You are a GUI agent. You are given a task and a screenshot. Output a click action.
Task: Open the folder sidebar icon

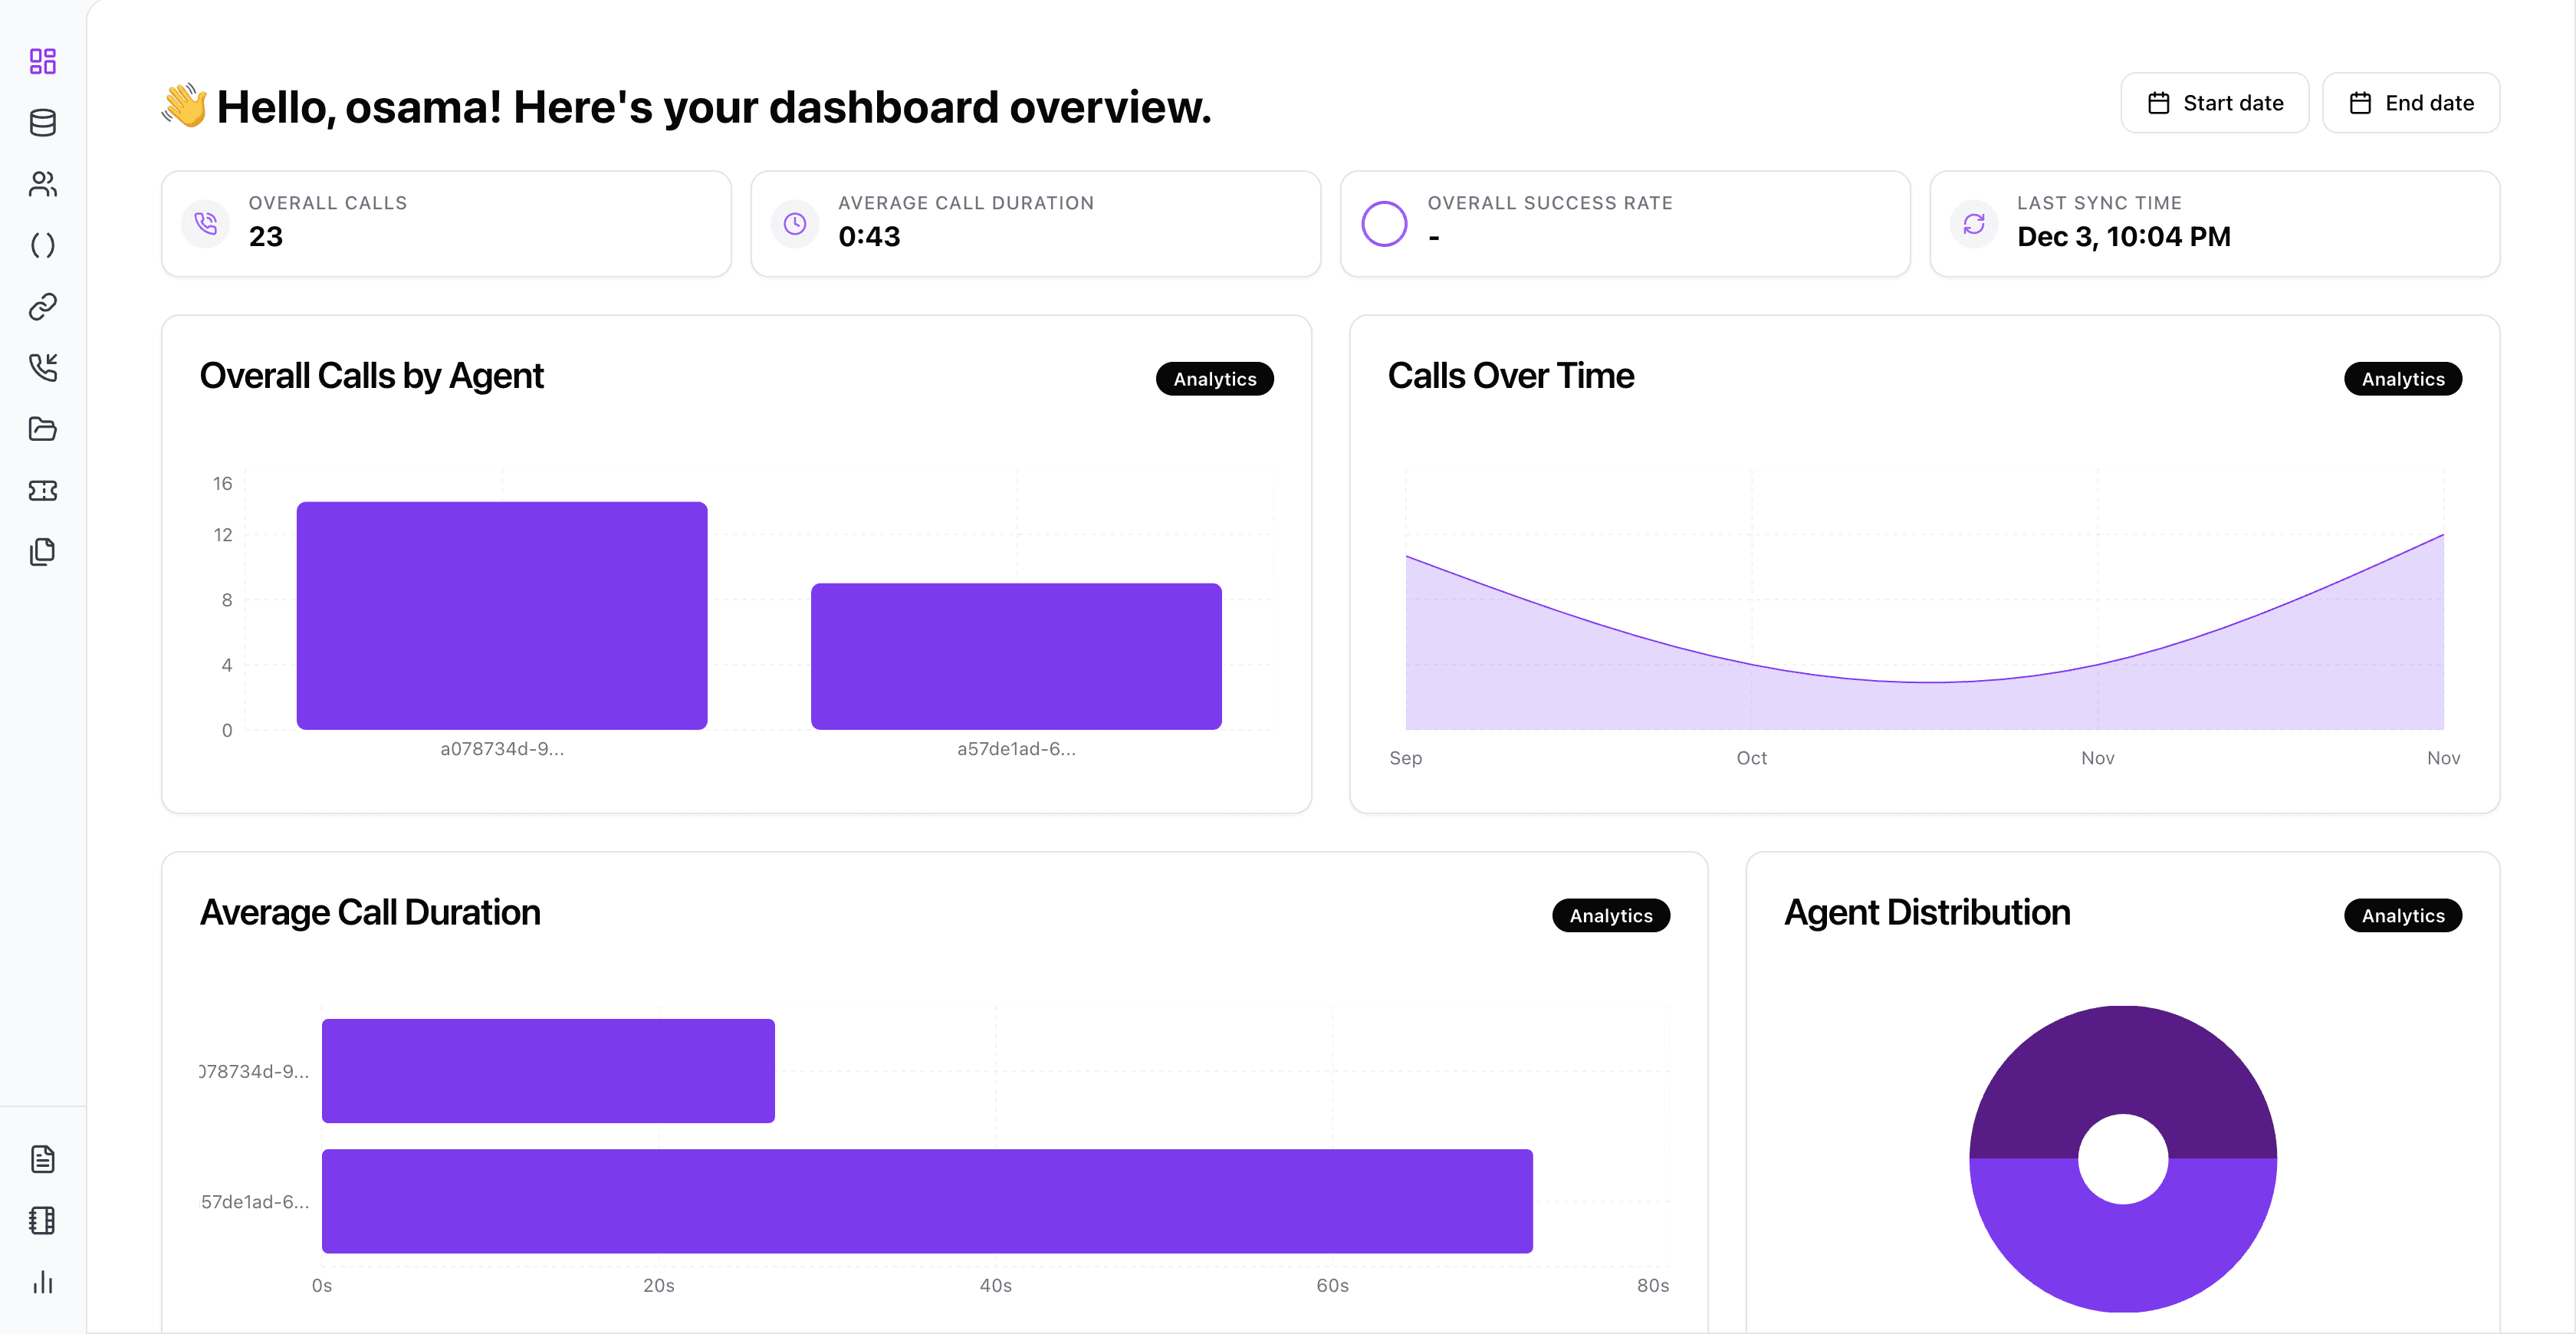point(42,429)
